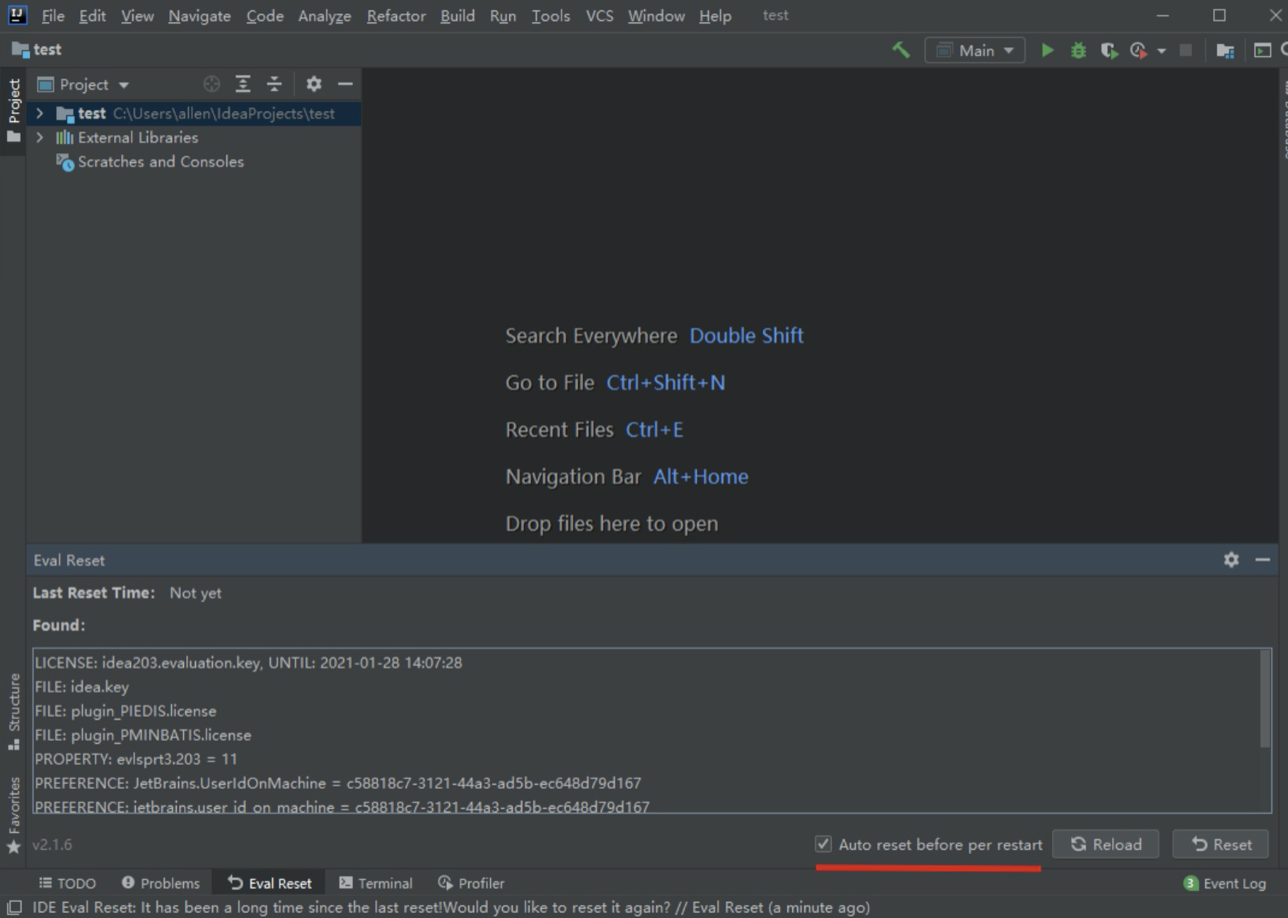Image resolution: width=1288 pixels, height=918 pixels.
Task: Open the Run menu
Action: point(503,16)
